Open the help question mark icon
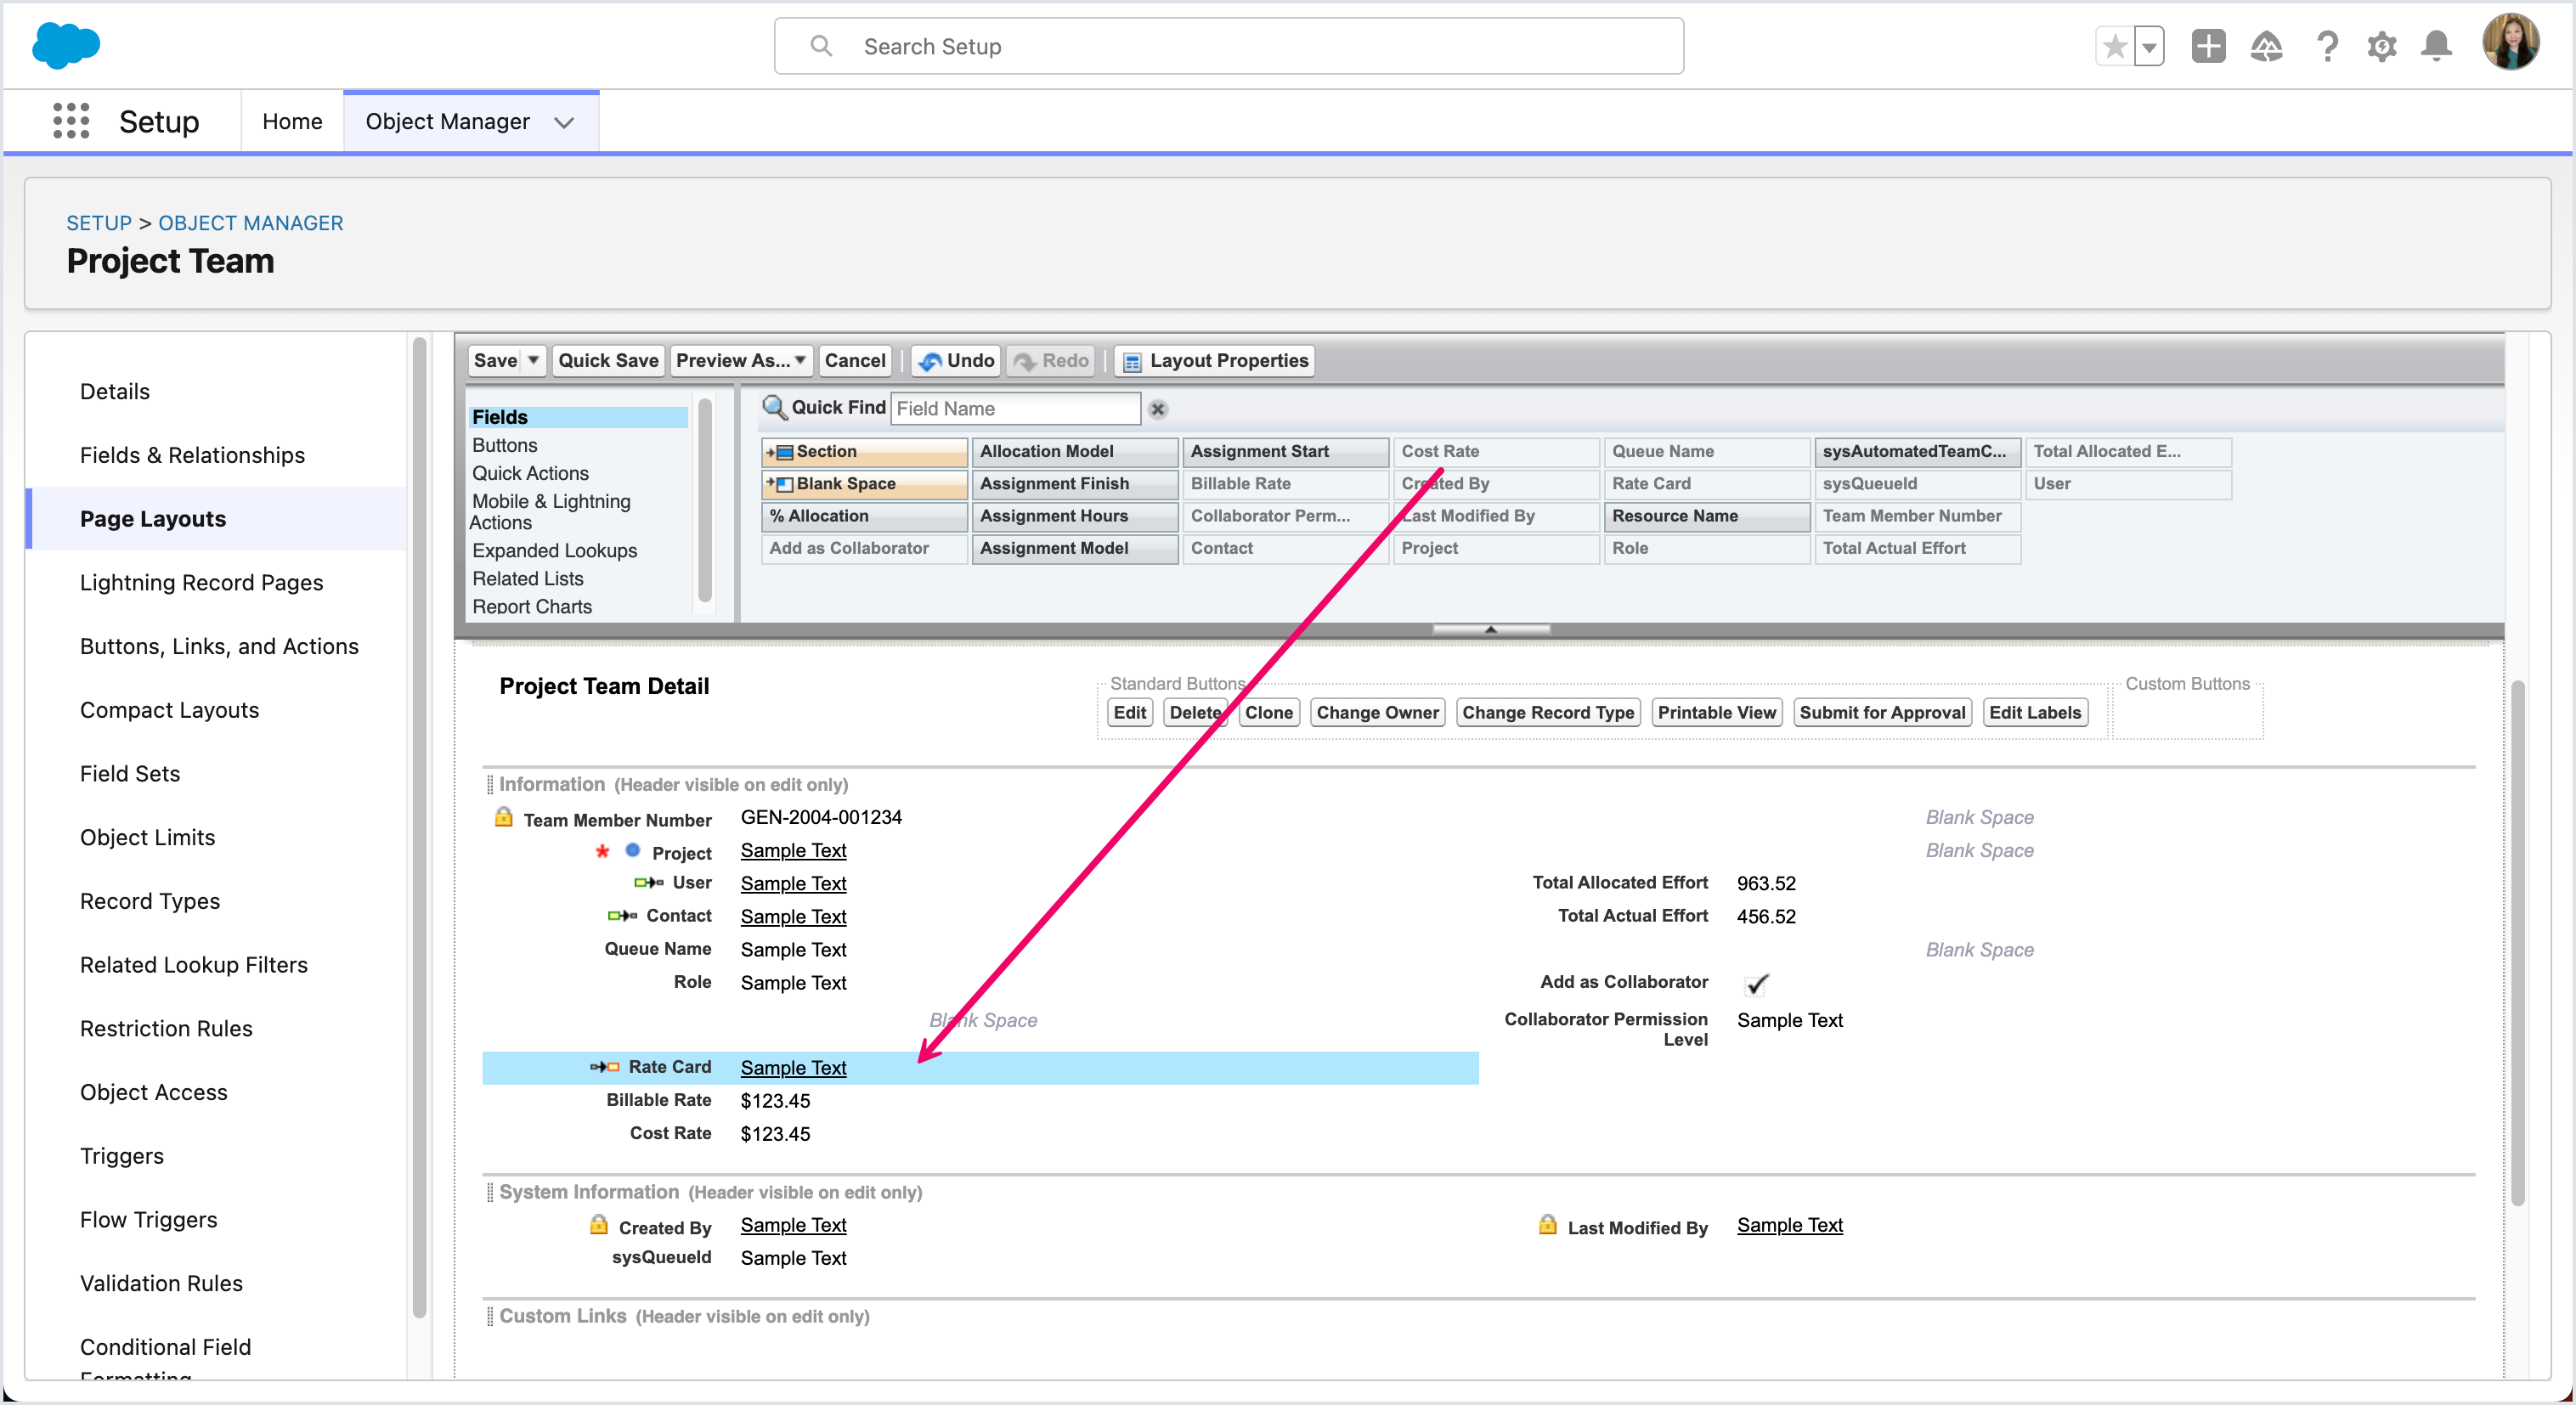 (2327, 46)
